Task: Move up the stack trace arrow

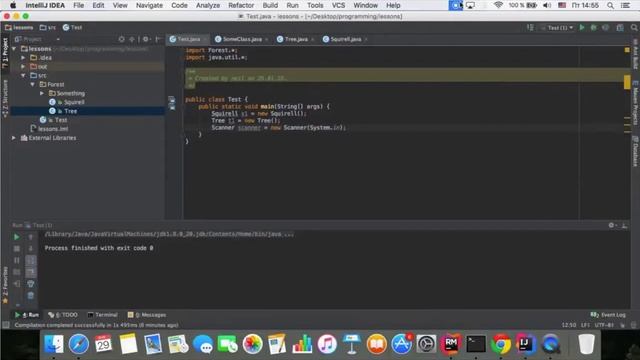Action: tap(31, 237)
